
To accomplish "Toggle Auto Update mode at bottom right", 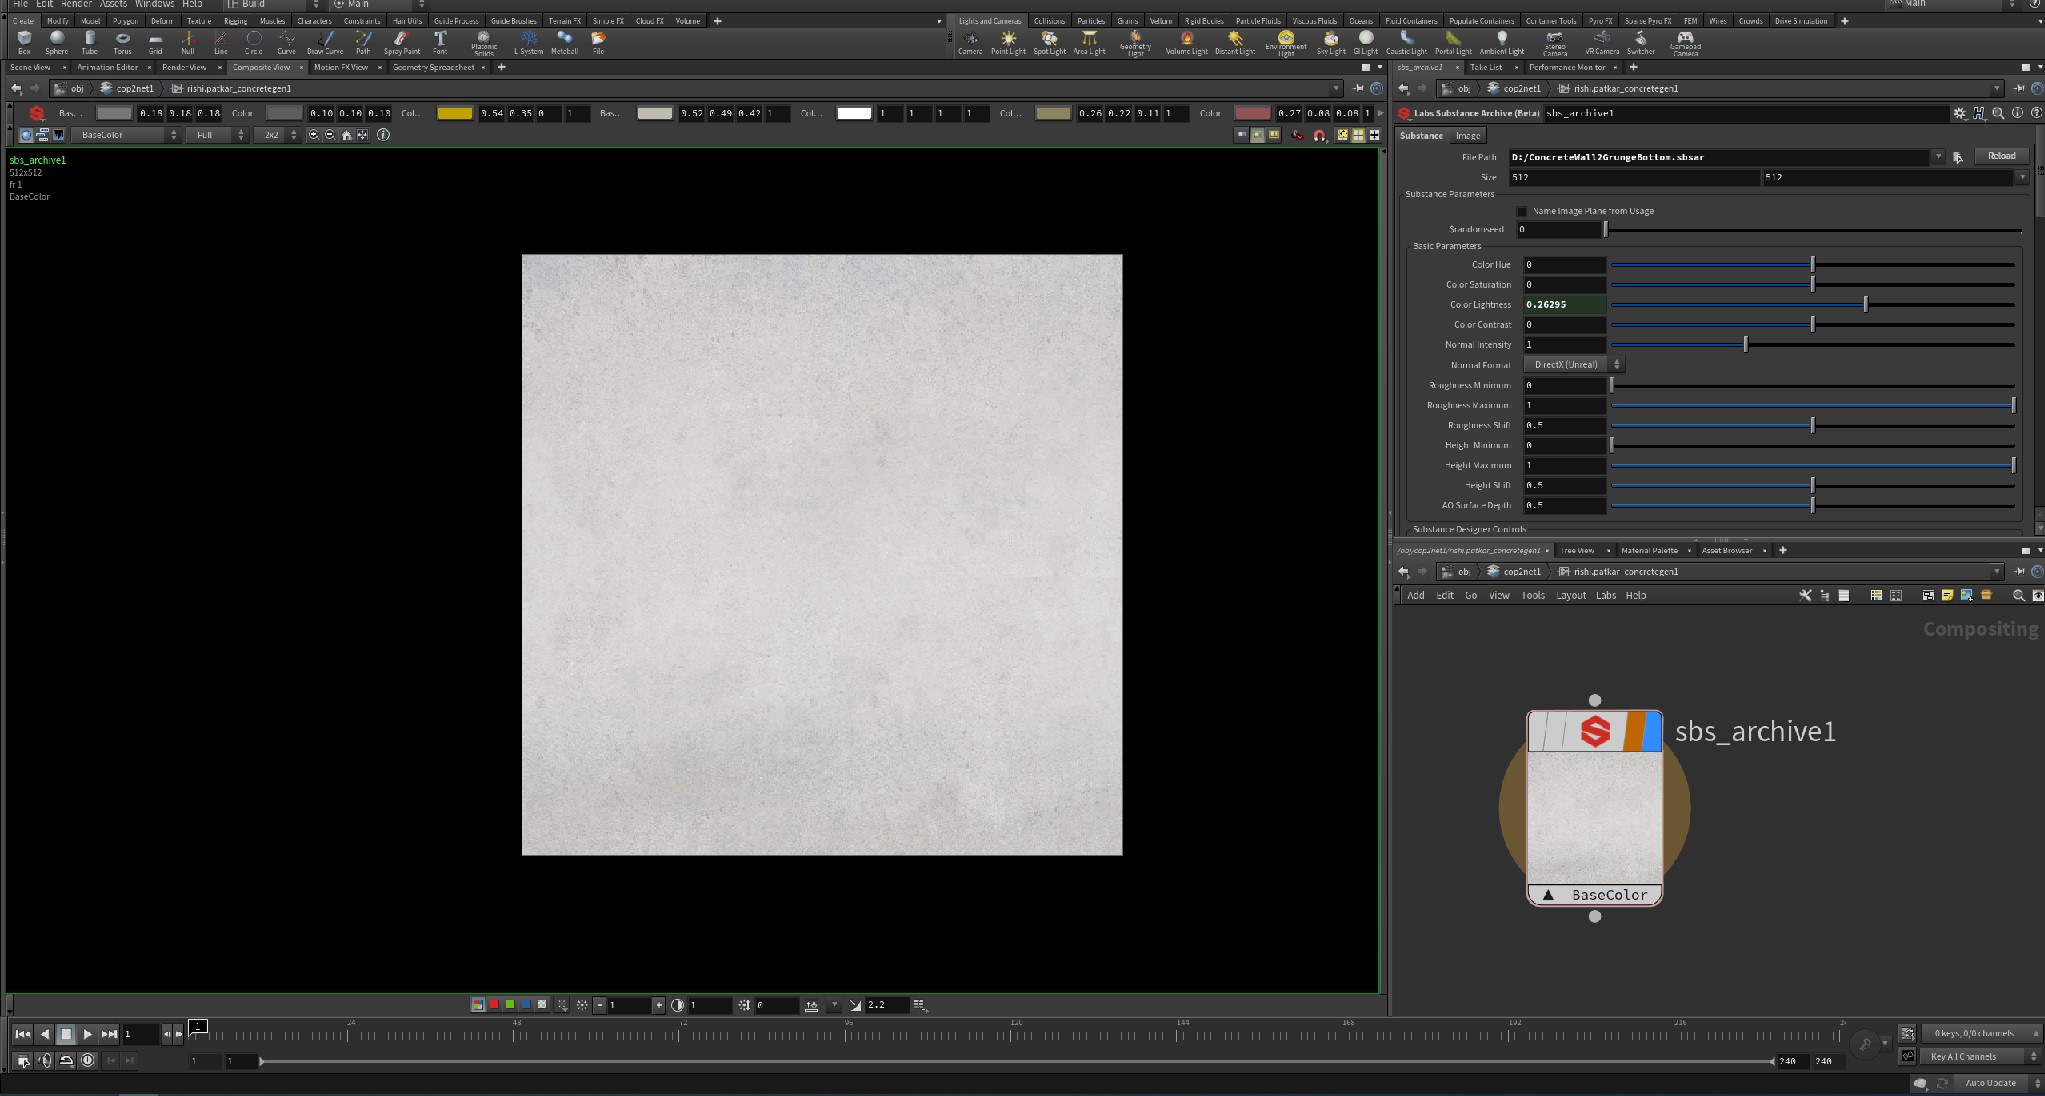I will point(1990,1083).
